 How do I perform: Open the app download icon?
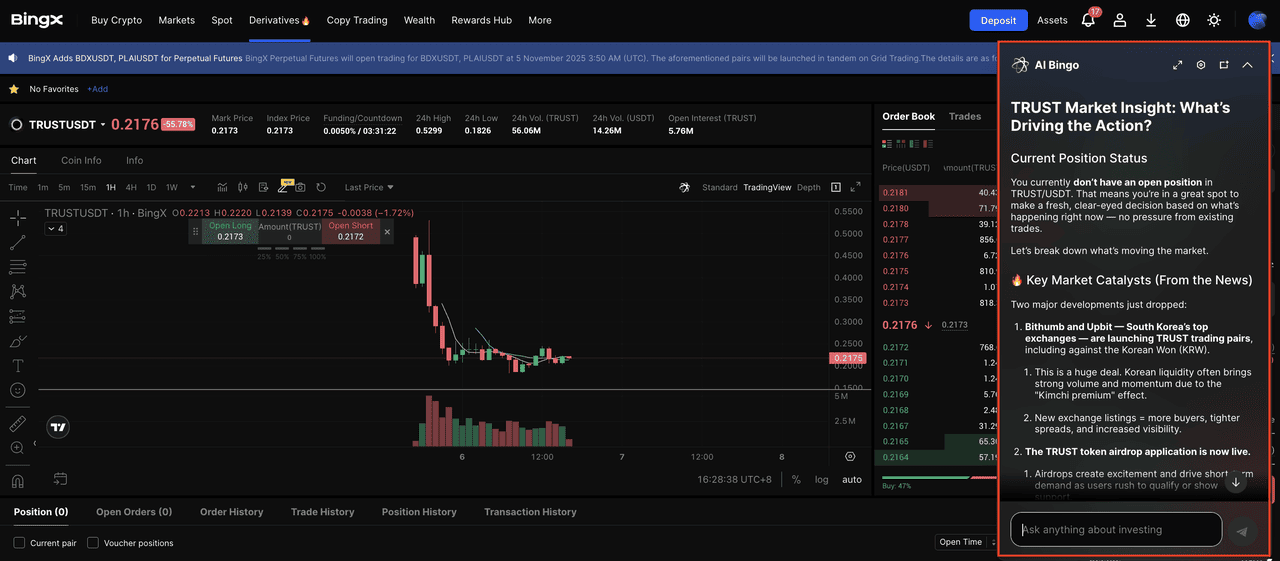pyautogui.click(x=1151, y=20)
